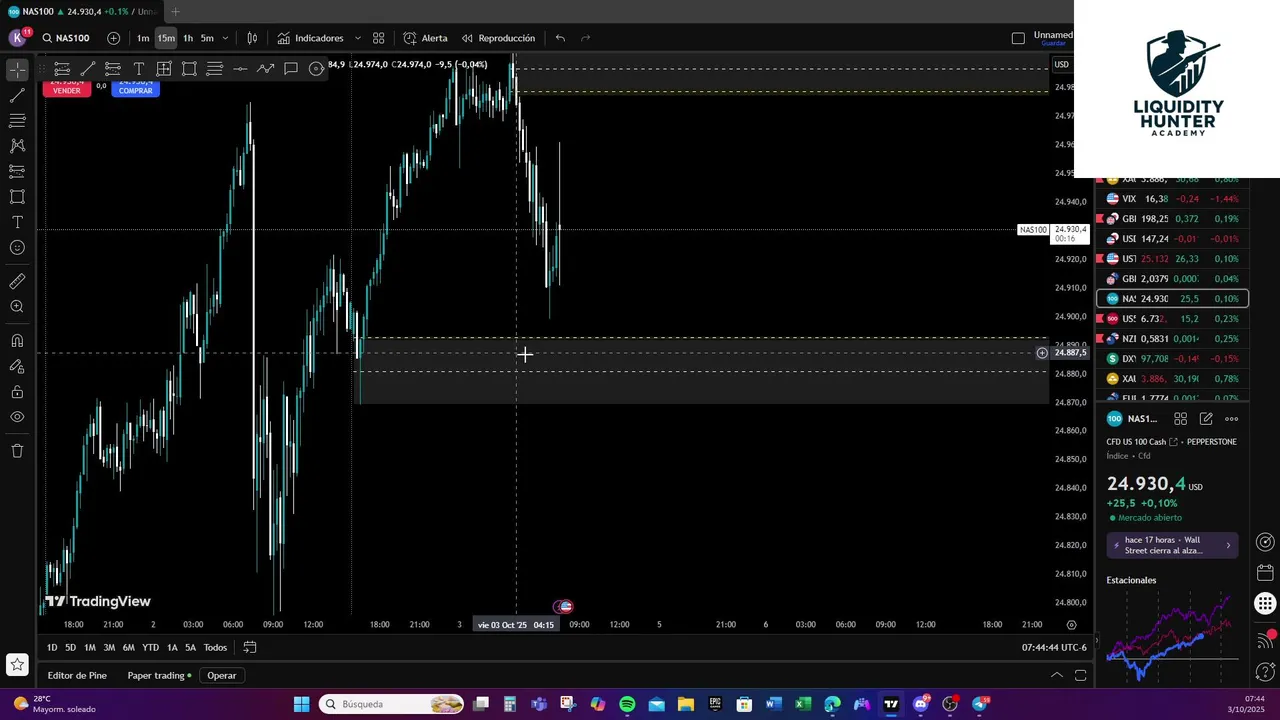Select the path tool in floating toolbar
Image resolution: width=1280 pixels, height=720 pixels.
(x=265, y=69)
